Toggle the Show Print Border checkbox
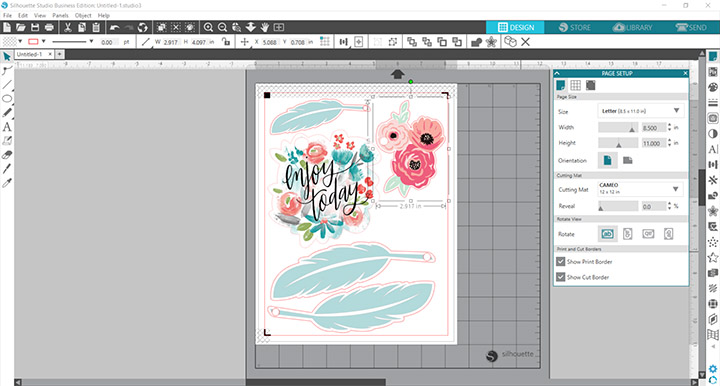Image resolution: width=720 pixels, height=386 pixels. pyautogui.click(x=560, y=262)
